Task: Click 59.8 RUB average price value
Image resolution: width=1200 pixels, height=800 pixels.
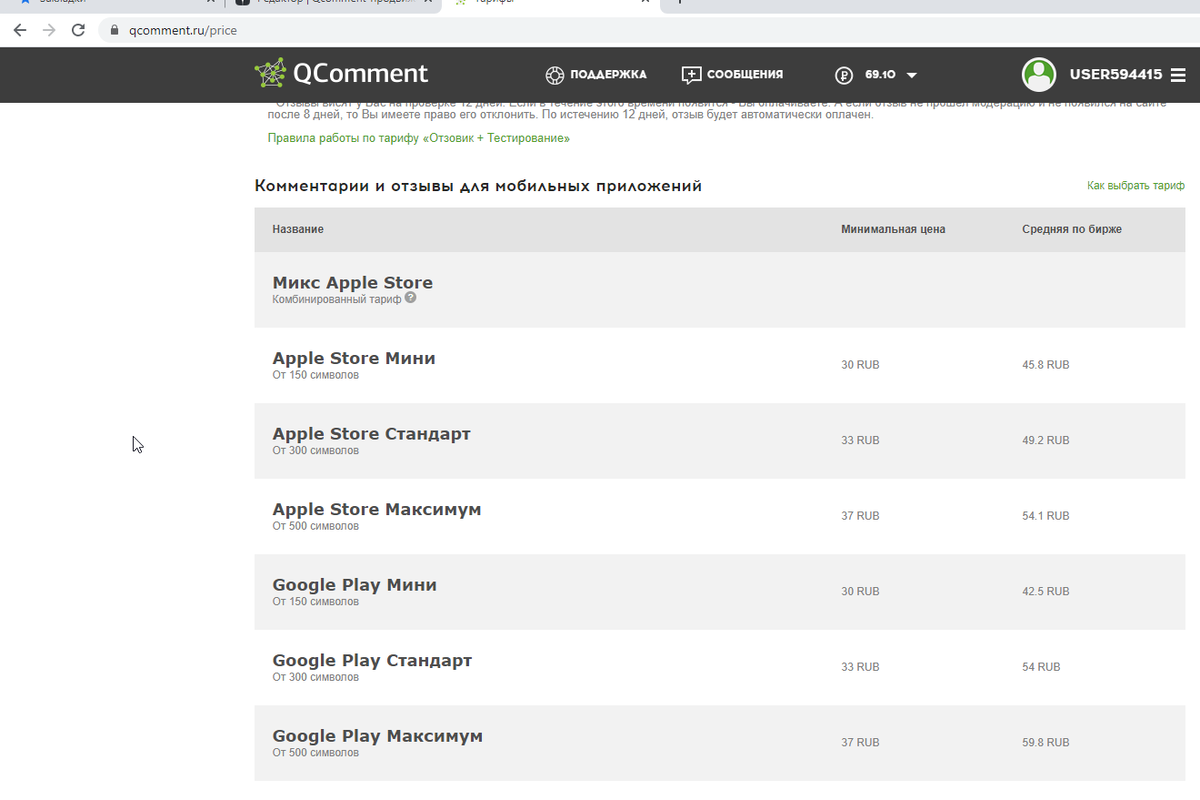Action: pos(1046,742)
